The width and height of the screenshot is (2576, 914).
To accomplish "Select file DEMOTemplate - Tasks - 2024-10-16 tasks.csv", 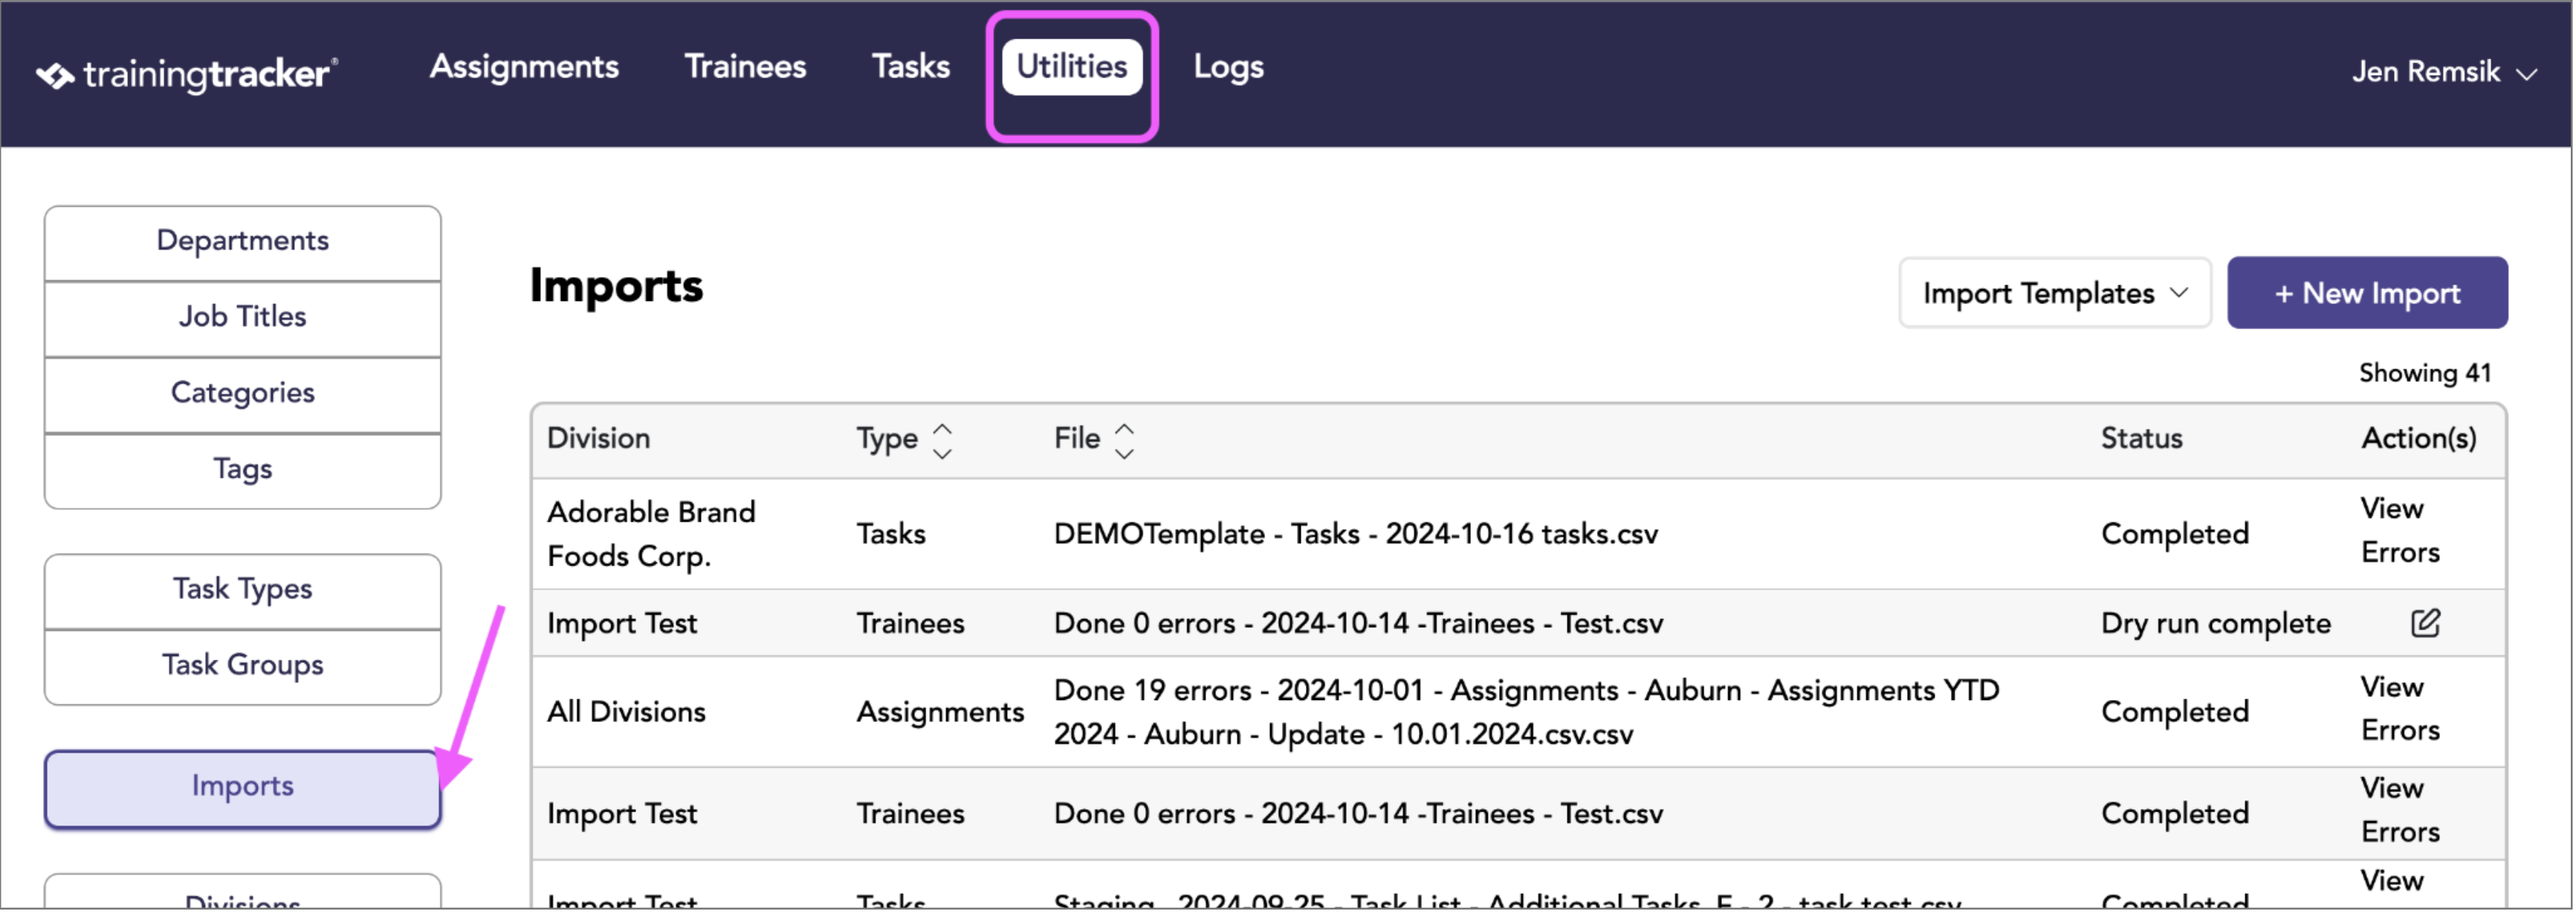I will pos(1355,535).
